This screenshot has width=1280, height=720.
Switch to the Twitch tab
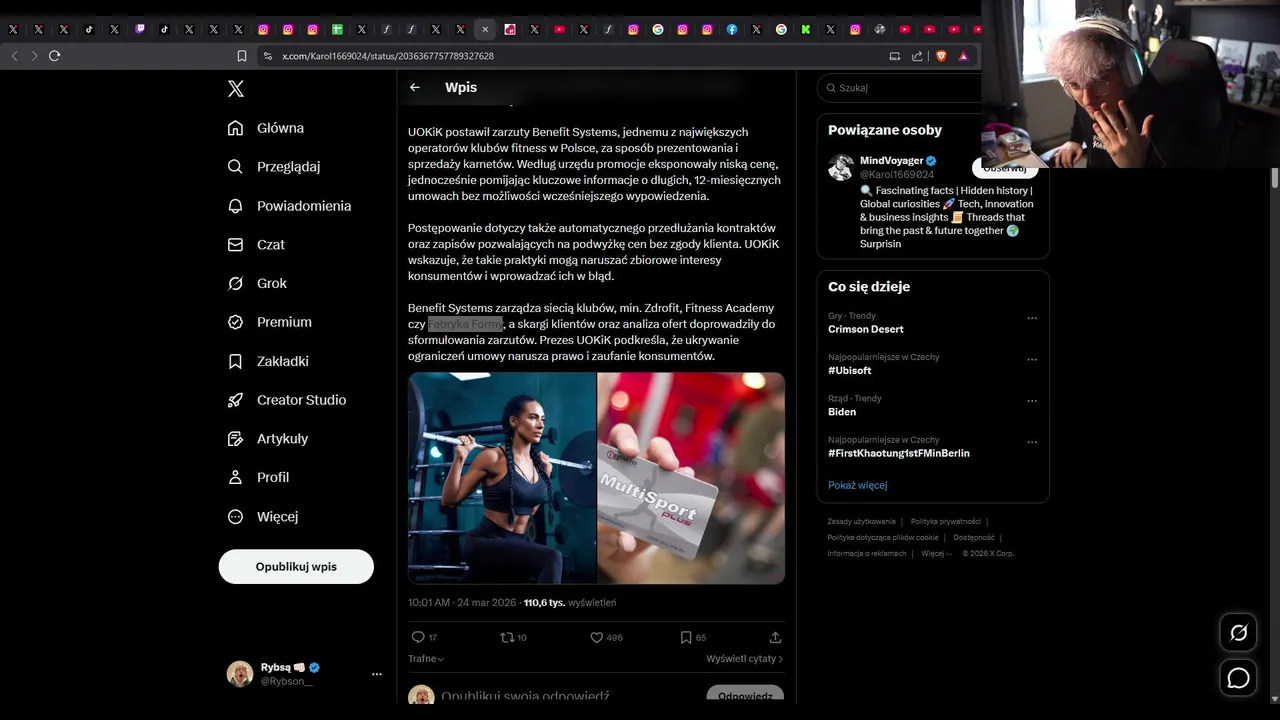[140, 30]
